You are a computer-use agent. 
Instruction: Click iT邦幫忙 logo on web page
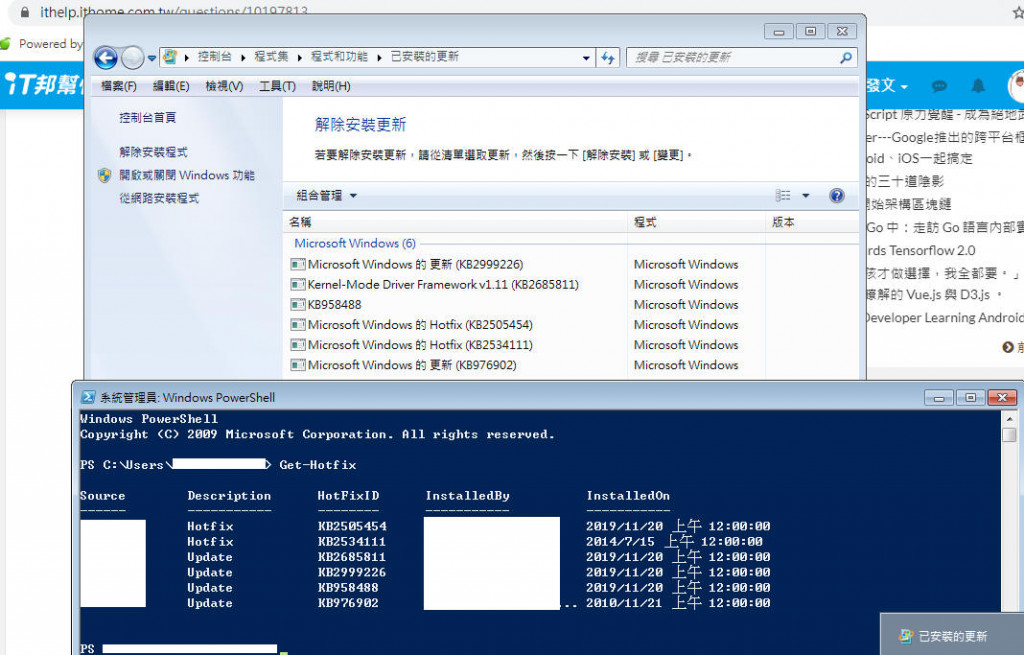(44, 85)
